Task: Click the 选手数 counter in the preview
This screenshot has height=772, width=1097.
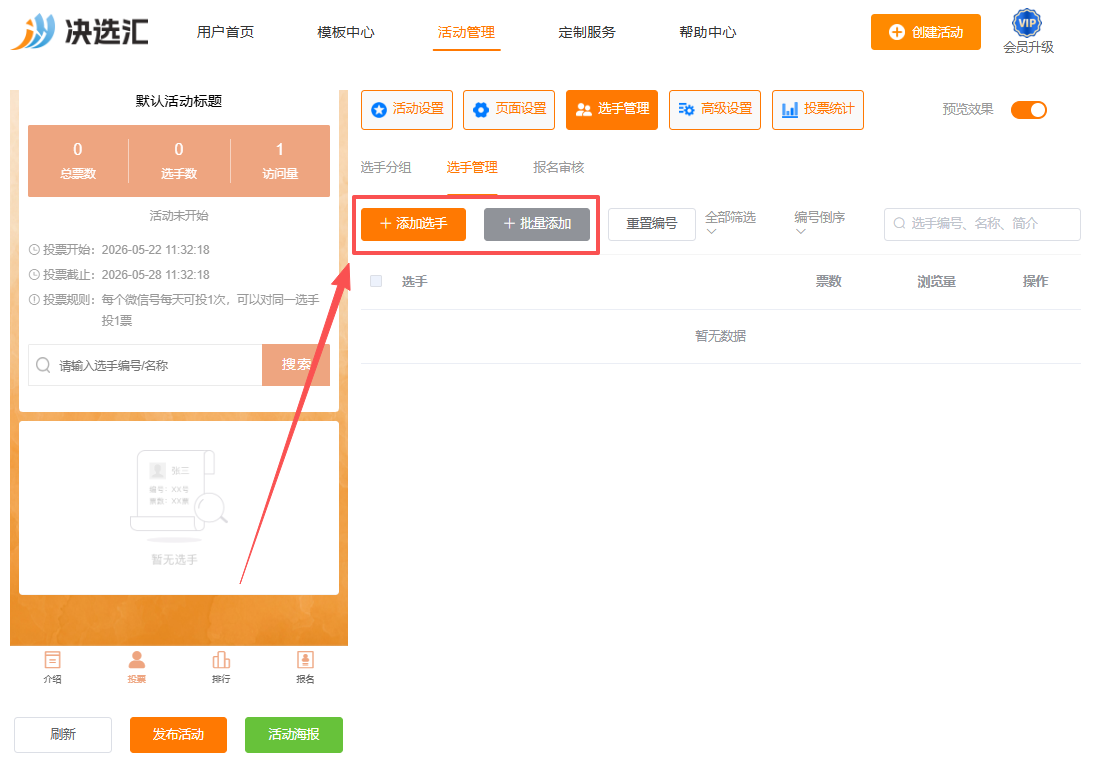Action: coord(178,161)
